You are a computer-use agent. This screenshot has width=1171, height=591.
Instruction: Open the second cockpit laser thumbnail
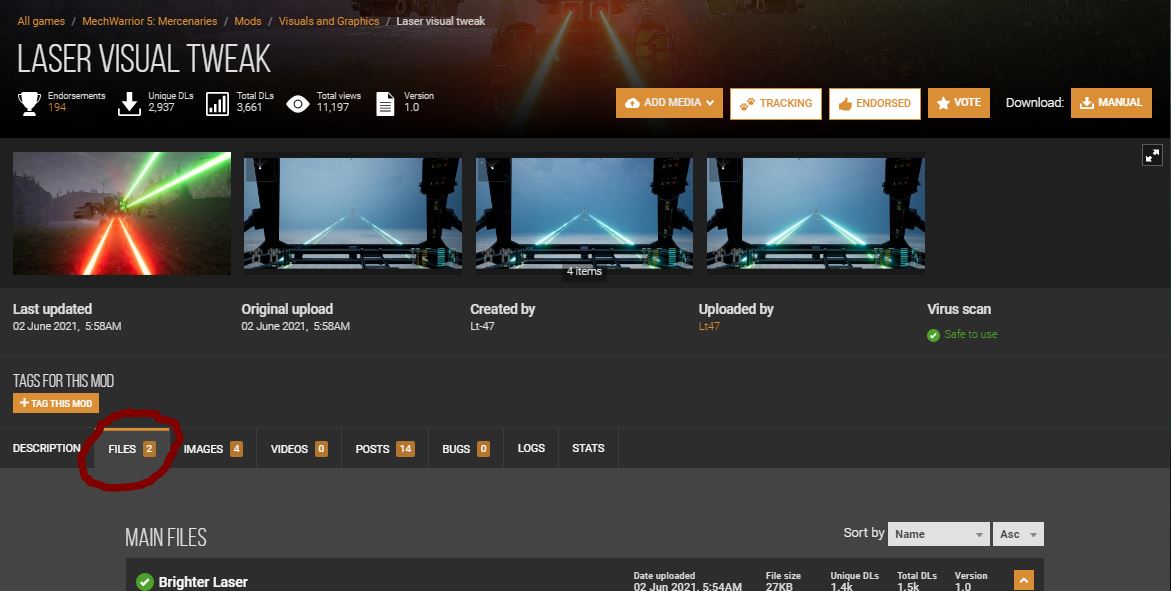(x=352, y=213)
